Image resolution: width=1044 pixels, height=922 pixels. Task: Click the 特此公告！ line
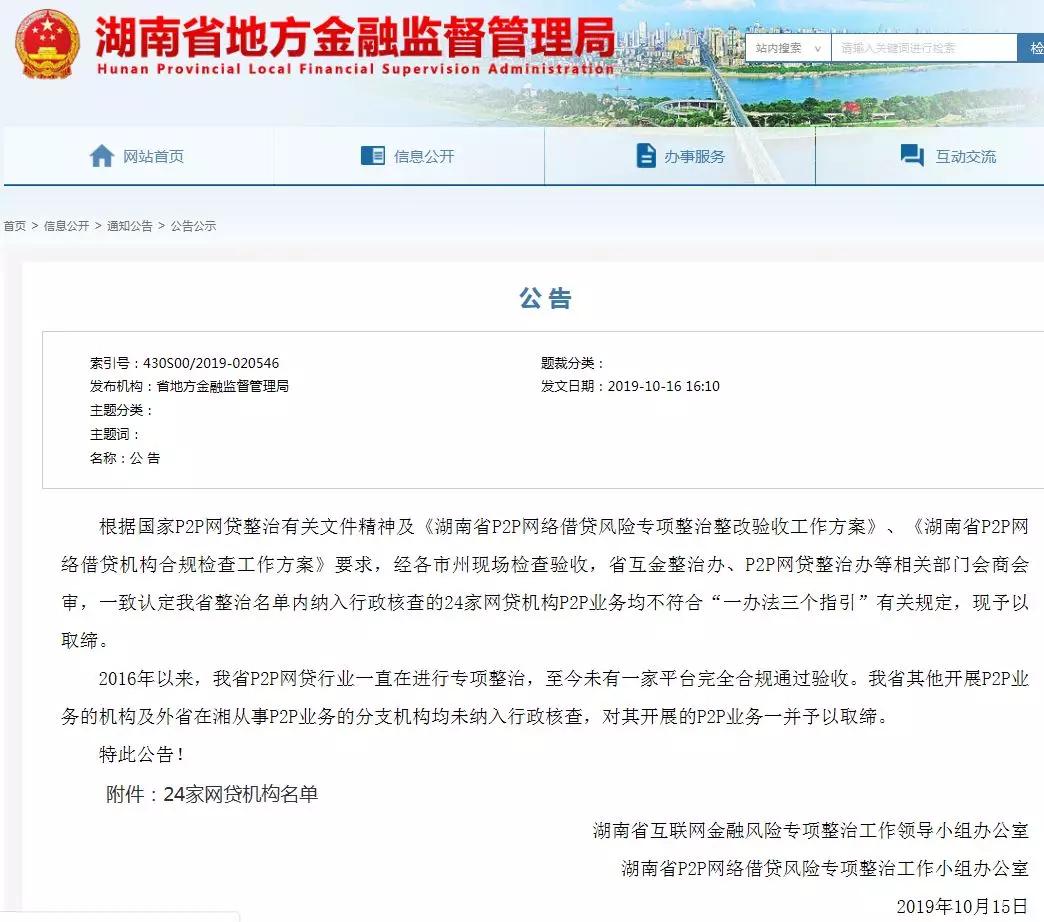(x=141, y=754)
